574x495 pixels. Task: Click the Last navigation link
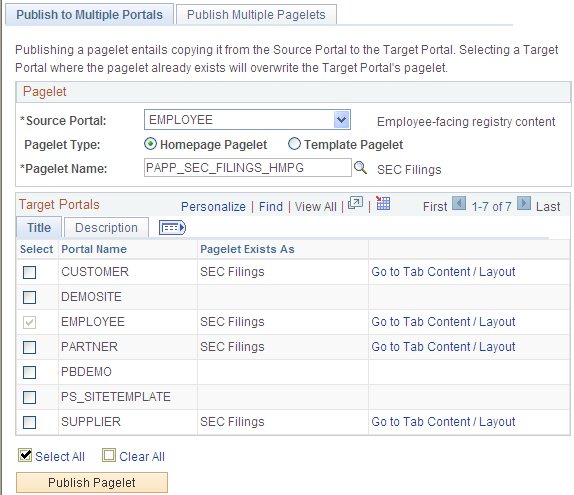pyautogui.click(x=548, y=206)
